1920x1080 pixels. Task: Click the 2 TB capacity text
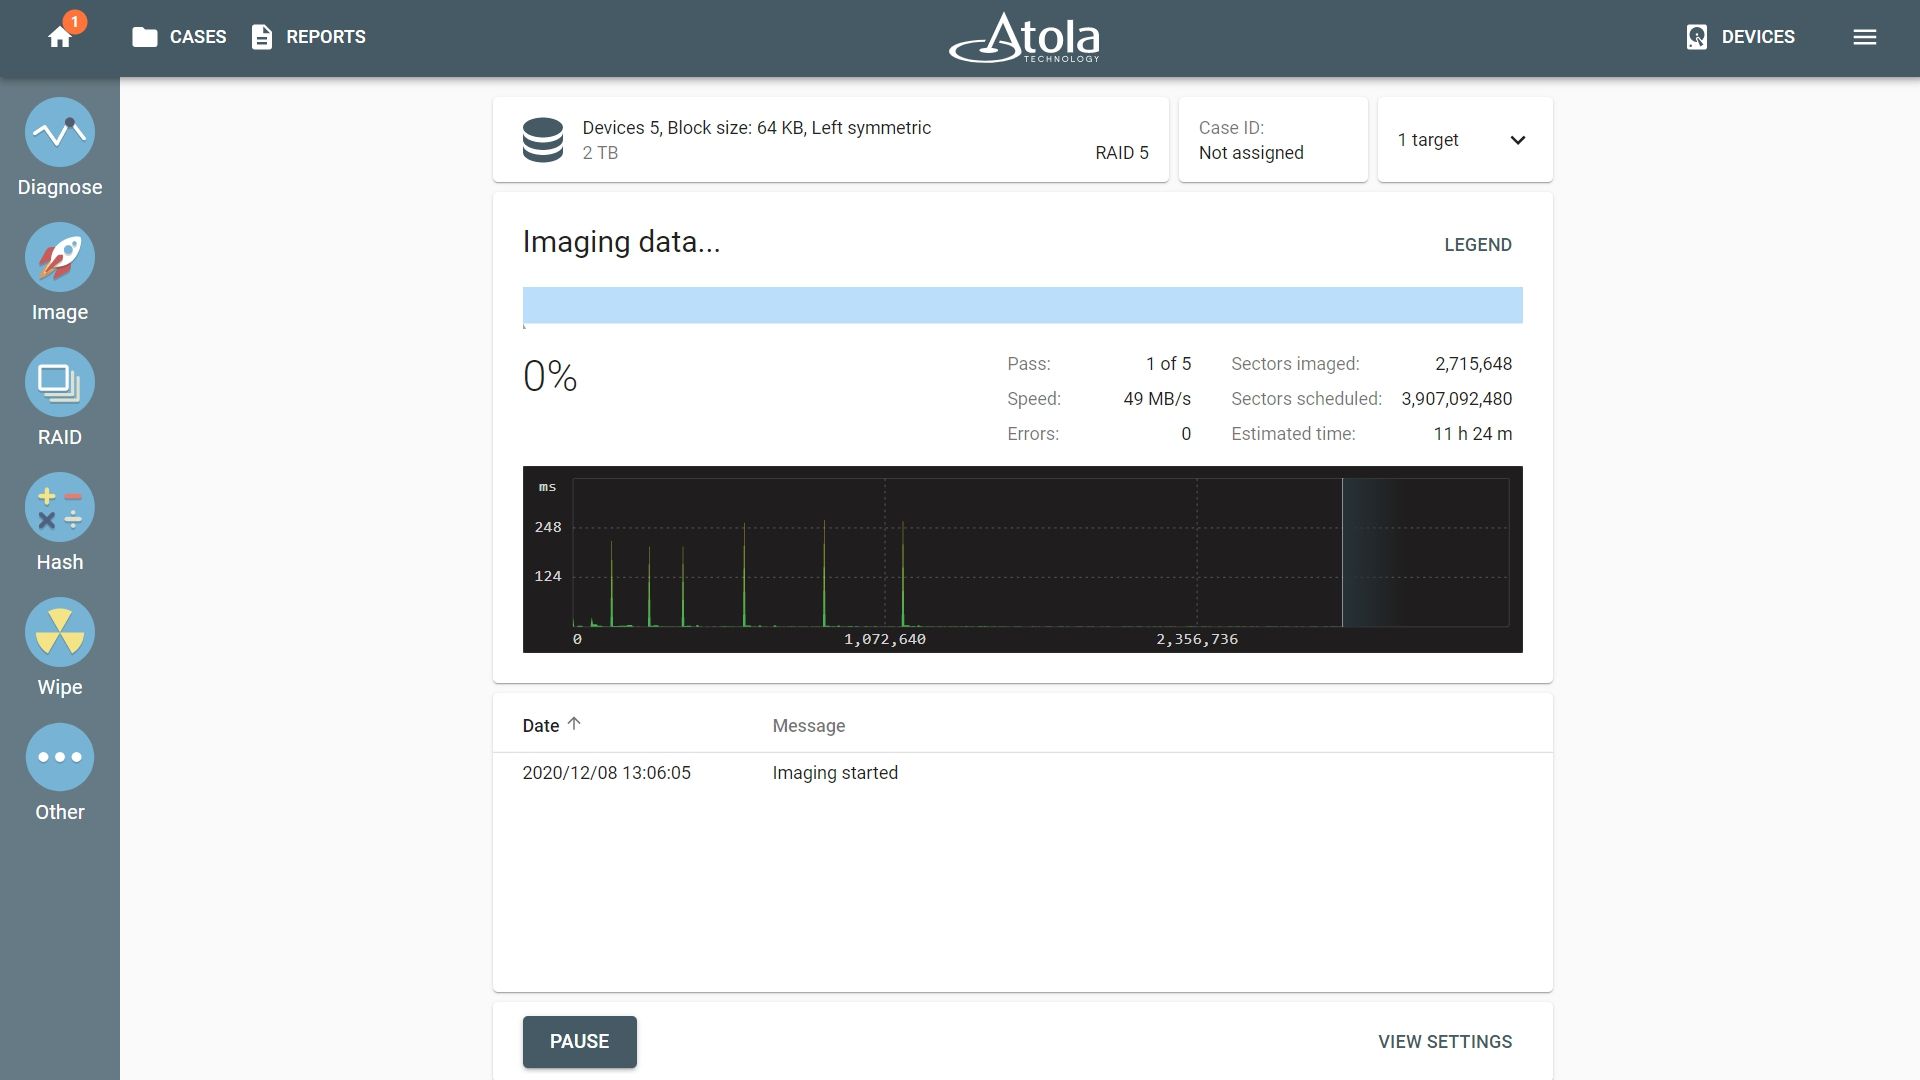600,153
